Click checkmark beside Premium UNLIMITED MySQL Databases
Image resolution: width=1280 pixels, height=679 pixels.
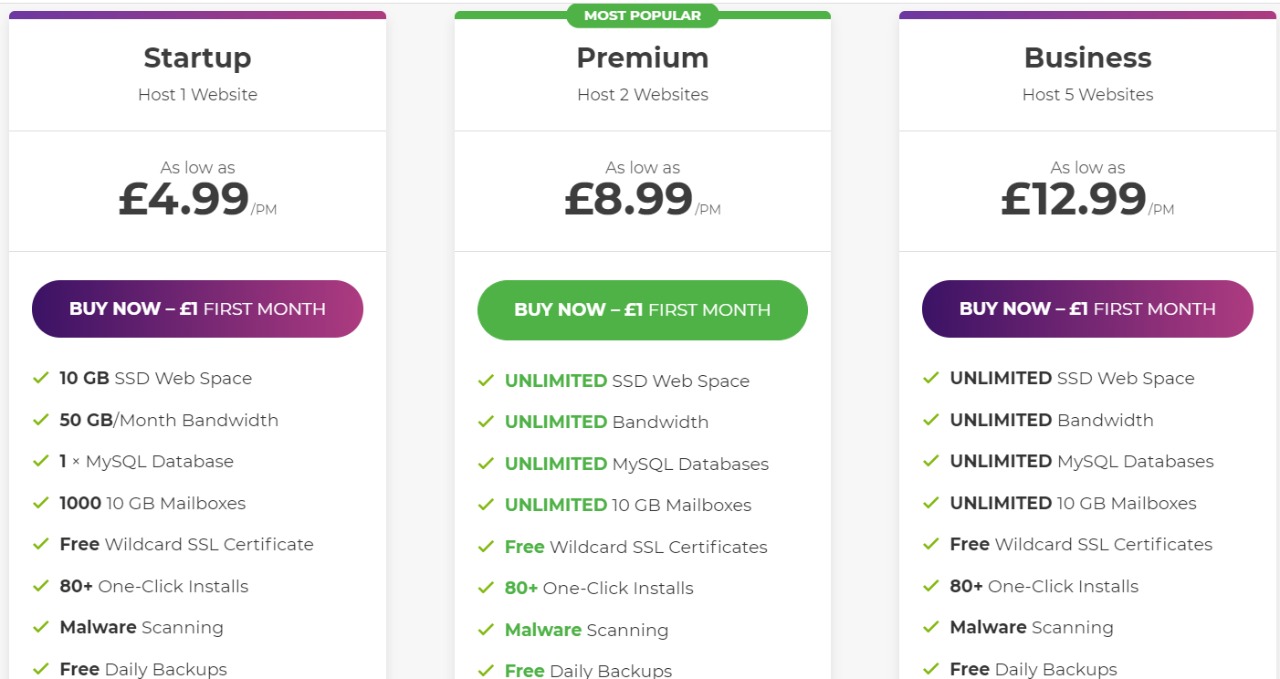coord(486,464)
